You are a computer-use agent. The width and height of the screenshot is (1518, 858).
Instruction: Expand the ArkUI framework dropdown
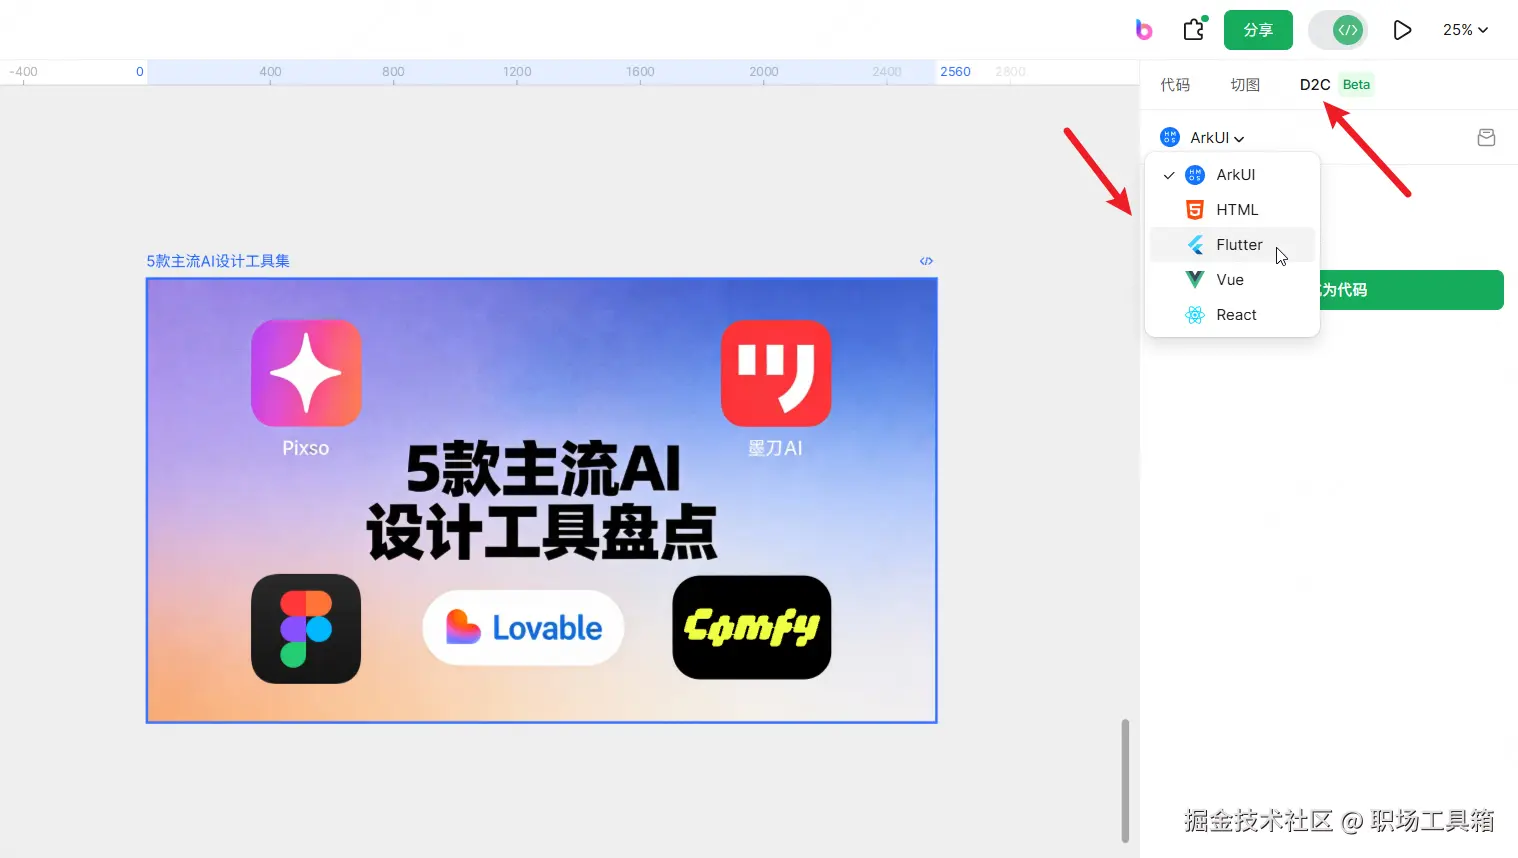tap(1203, 138)
